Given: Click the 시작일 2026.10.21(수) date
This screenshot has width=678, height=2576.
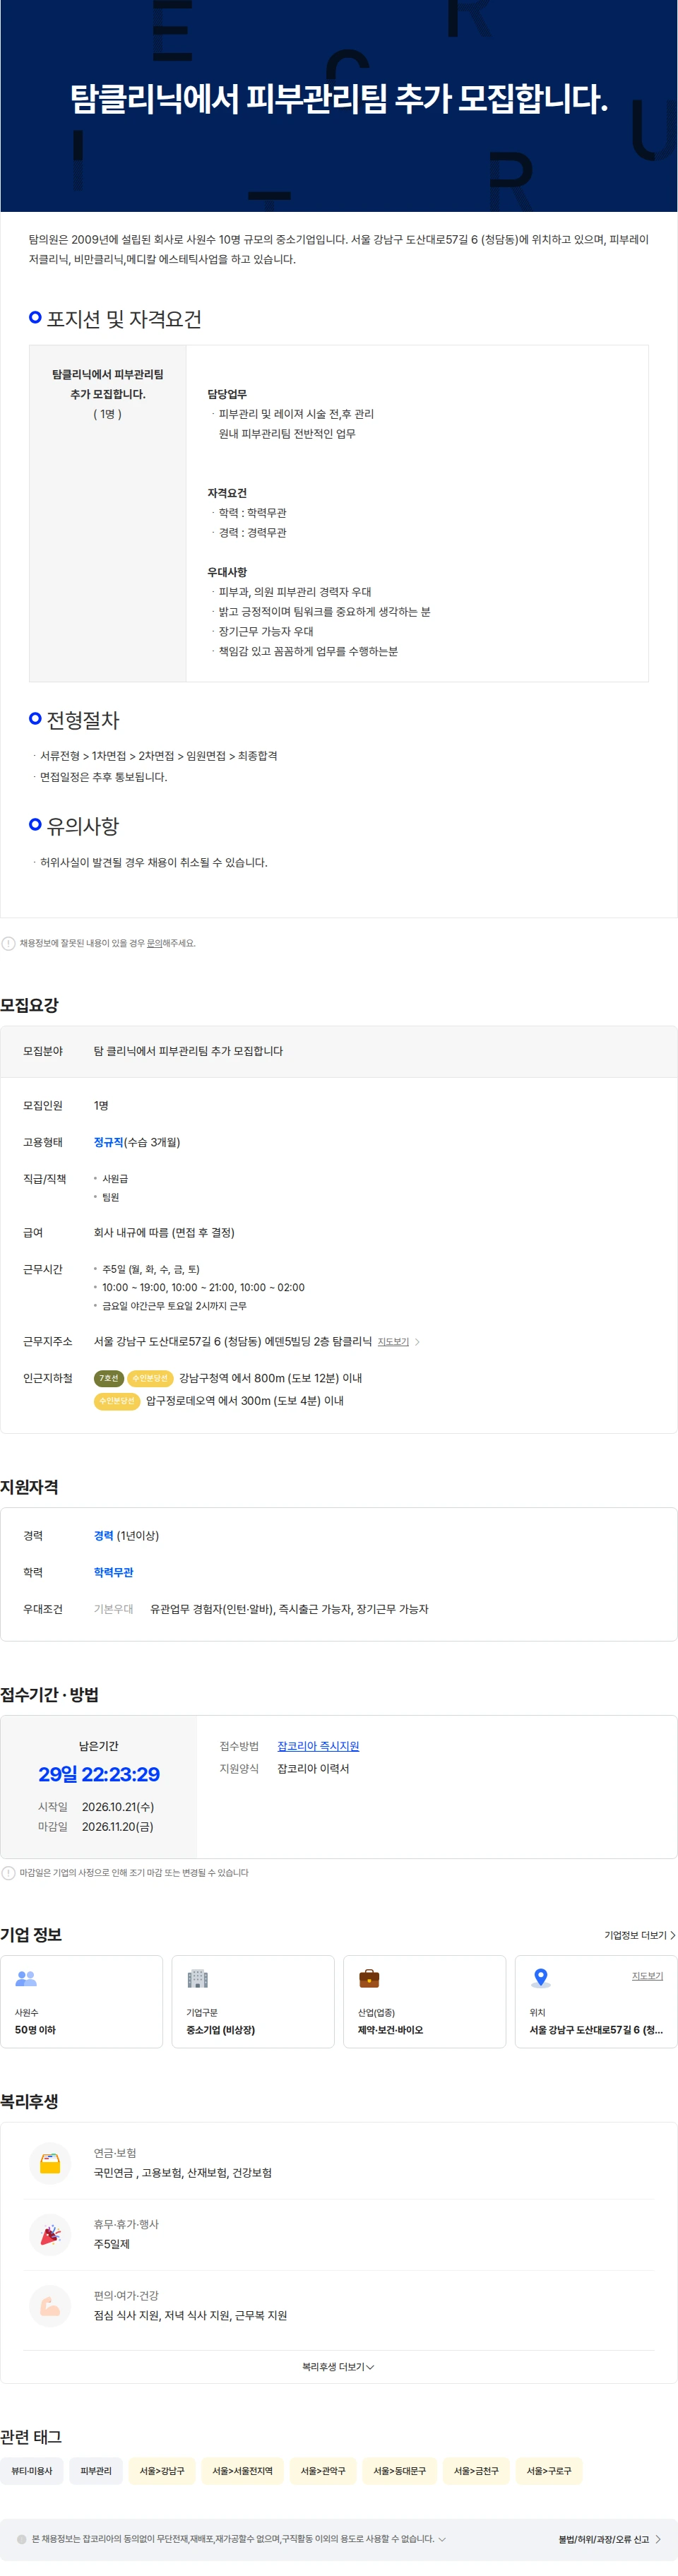Looking at the screenshot, I should (x=118, y=1807).
